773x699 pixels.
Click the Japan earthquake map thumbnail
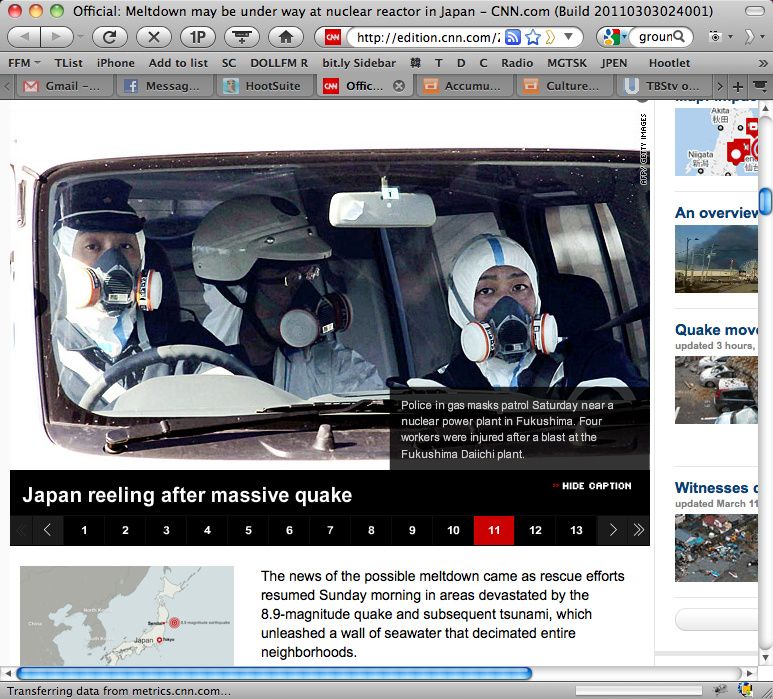tap(127, 616)
